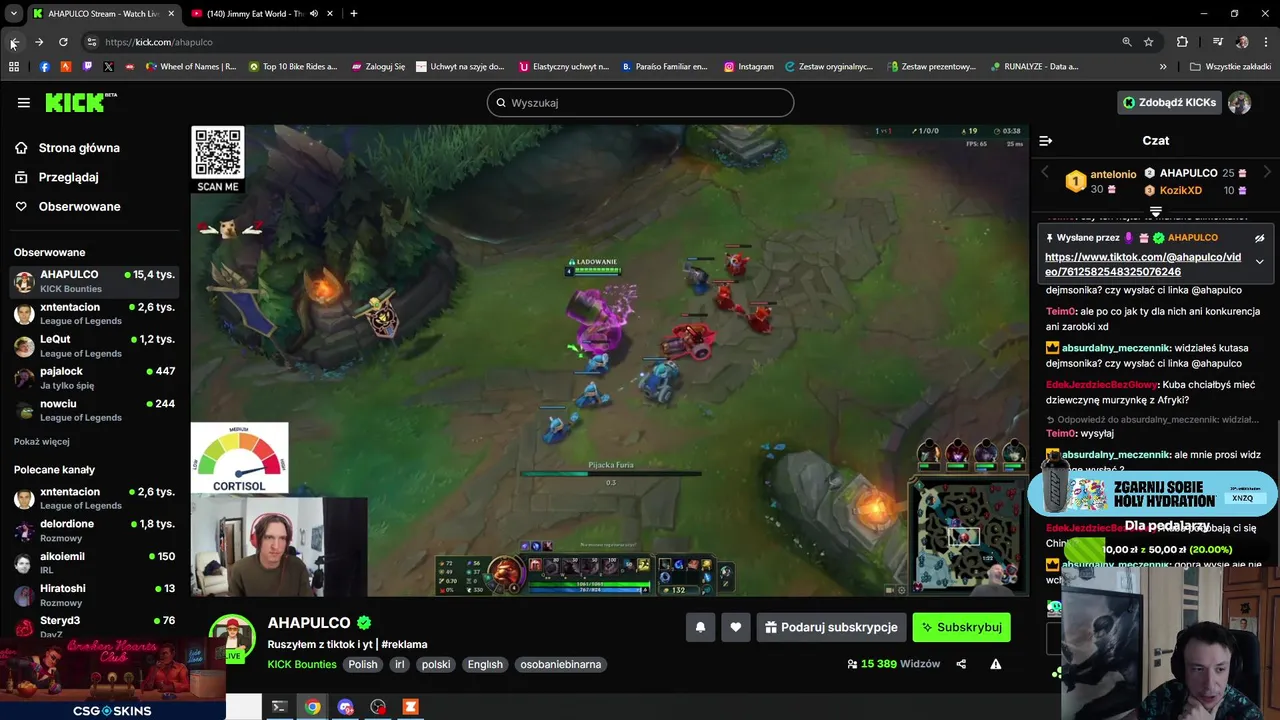
Task: Open AHAPULCO channel in followed list
Action: [x=95, y=281]
